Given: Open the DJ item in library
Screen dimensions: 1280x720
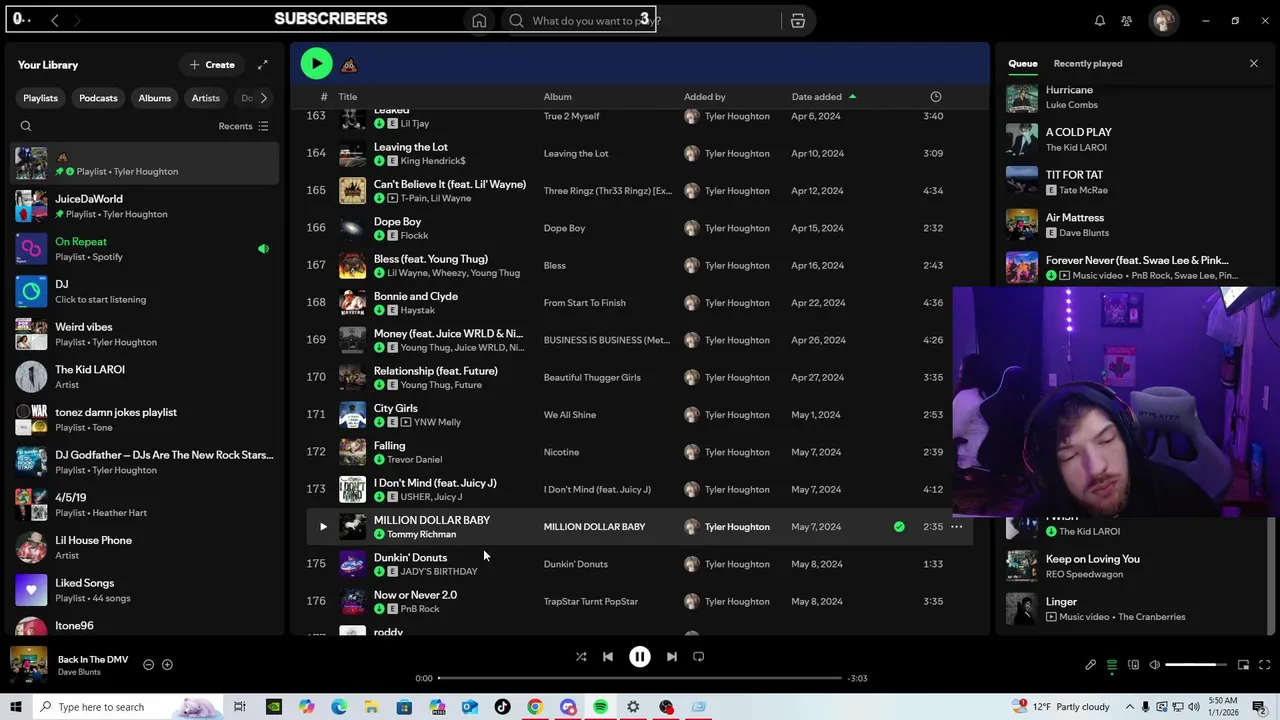Looking at the screenshot, I should click(x=145, y=291).
